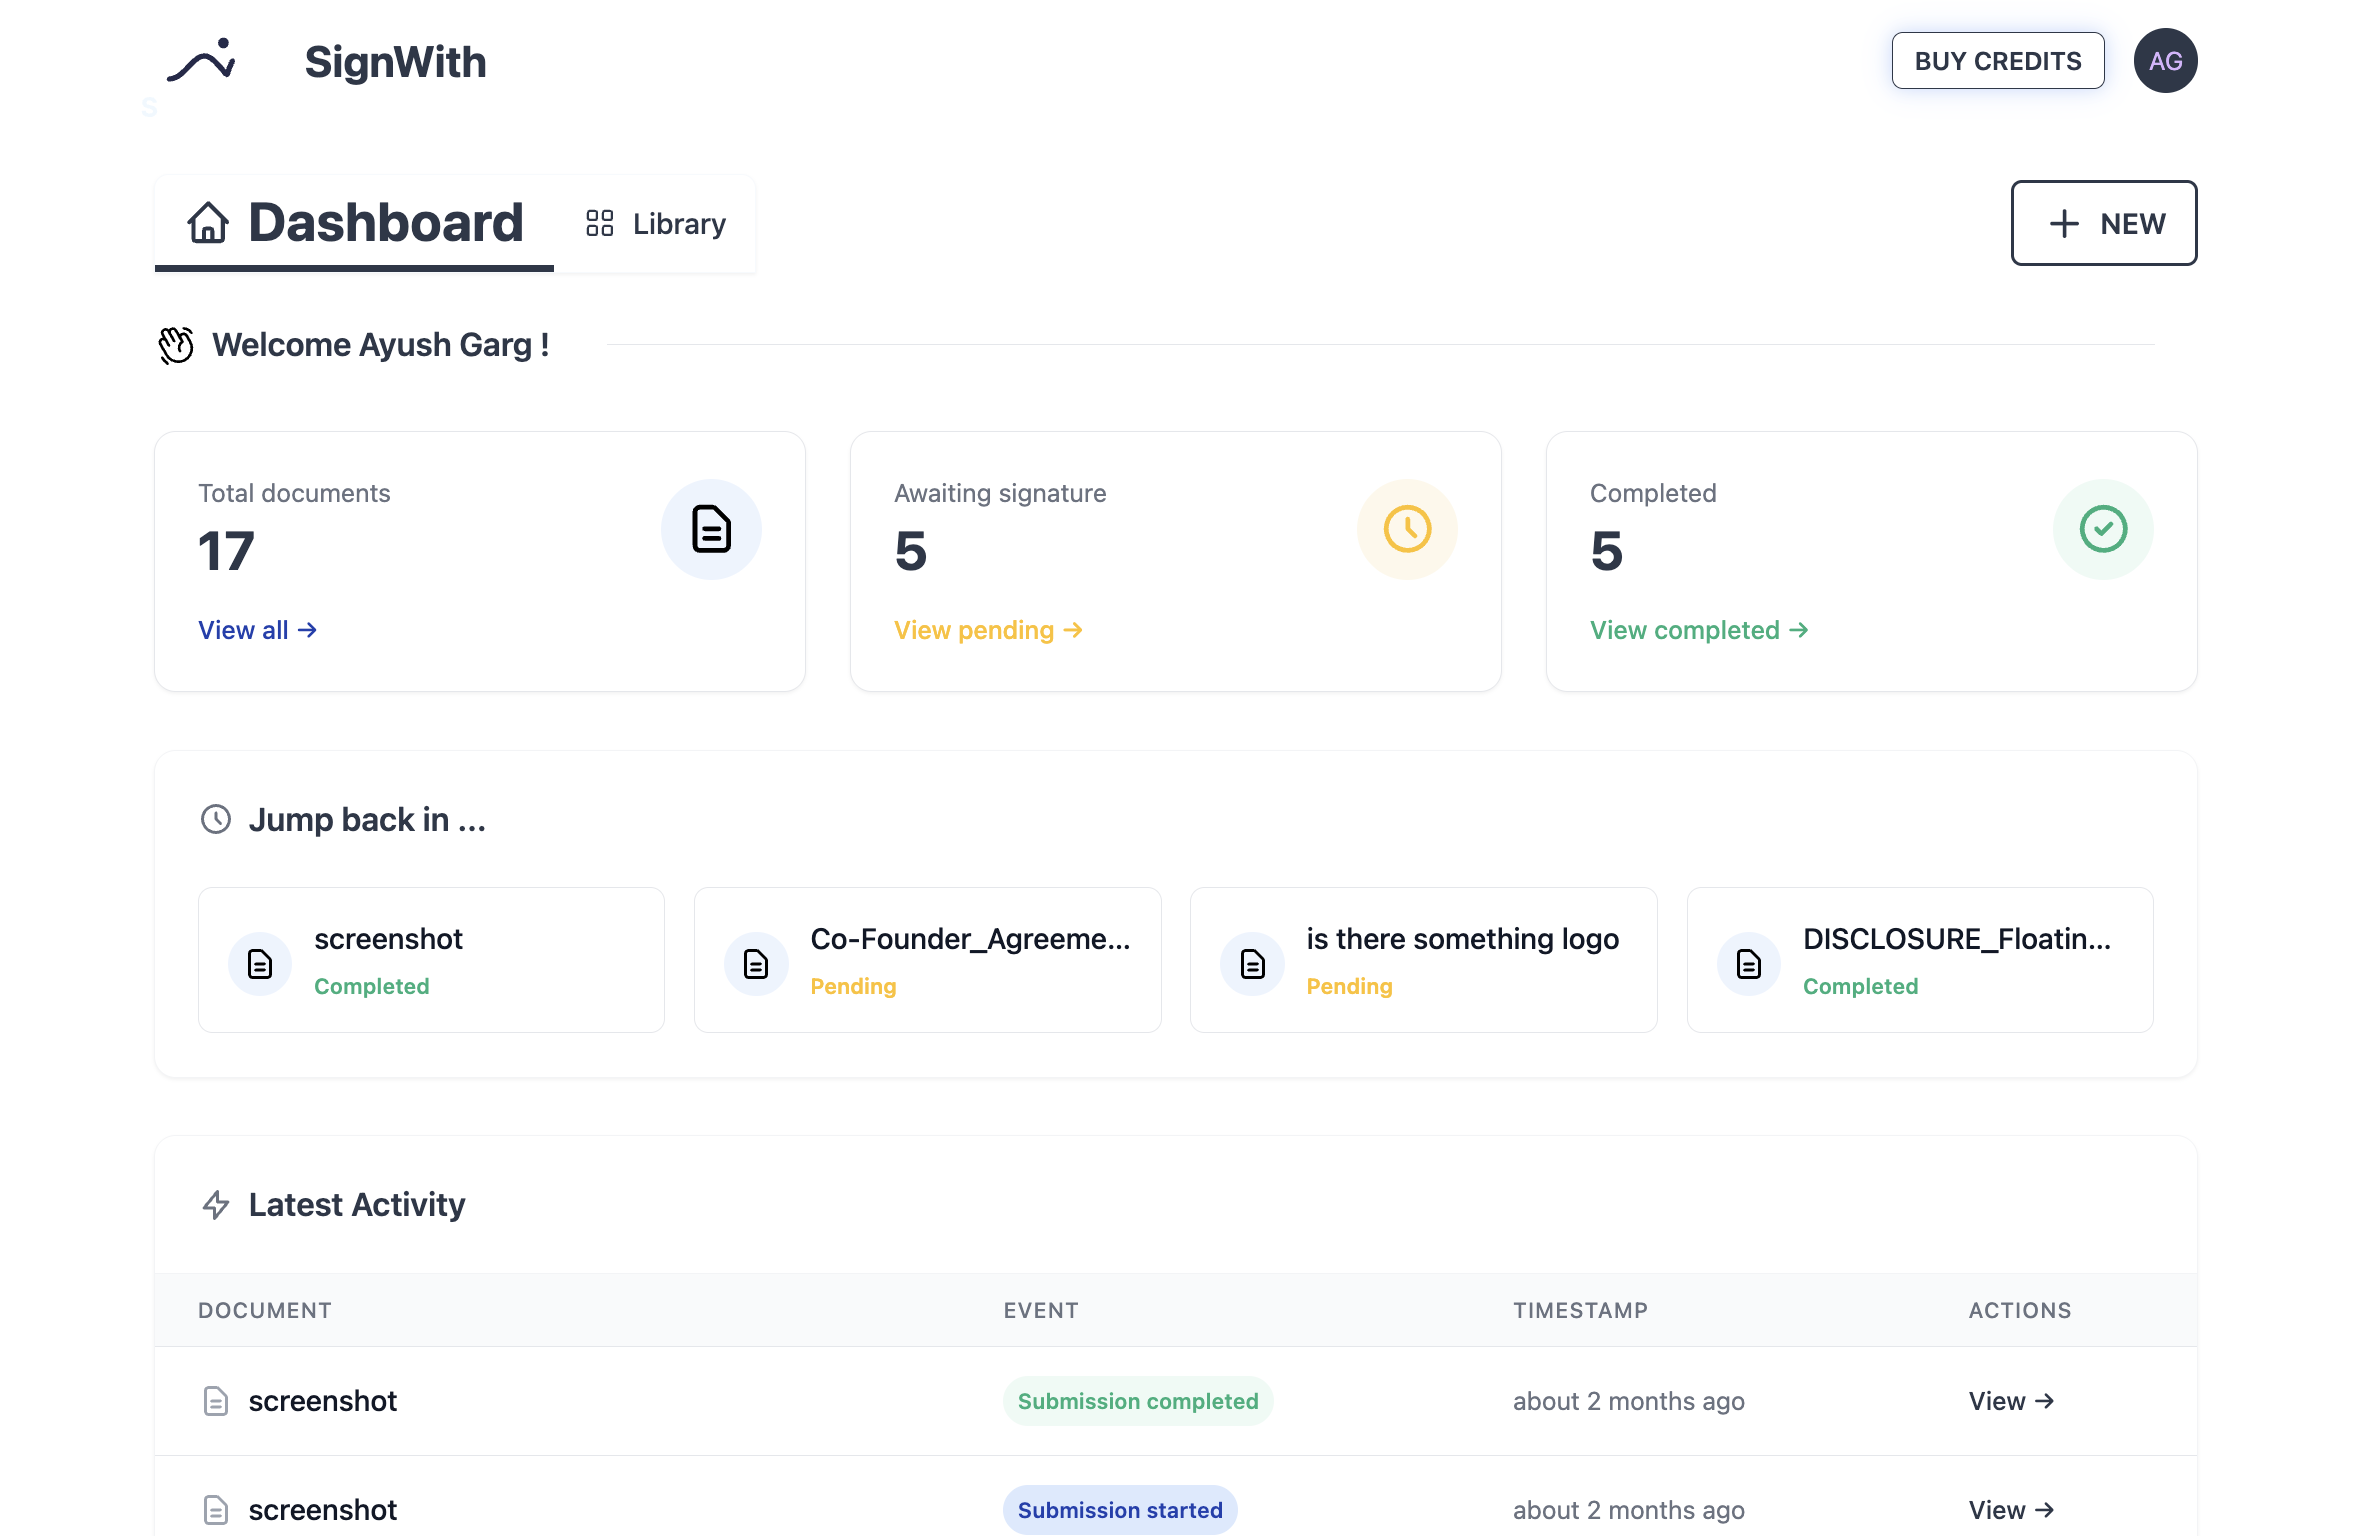
Task: Click the clock icon beside Jump back in
Action: pyautogui.click(x=216, y=819)
